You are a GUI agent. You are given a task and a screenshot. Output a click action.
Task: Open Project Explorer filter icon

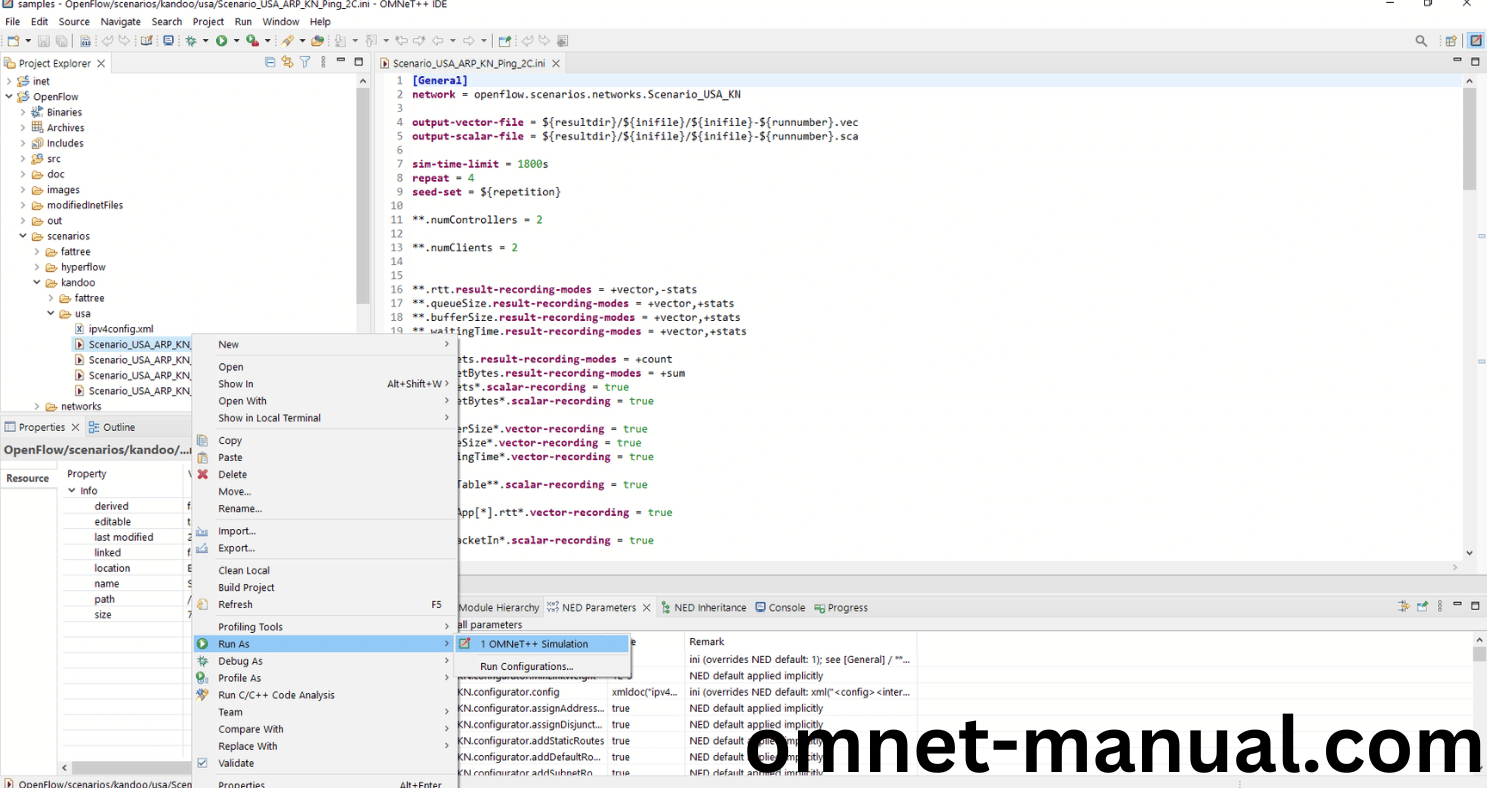[x=305, y=62]
